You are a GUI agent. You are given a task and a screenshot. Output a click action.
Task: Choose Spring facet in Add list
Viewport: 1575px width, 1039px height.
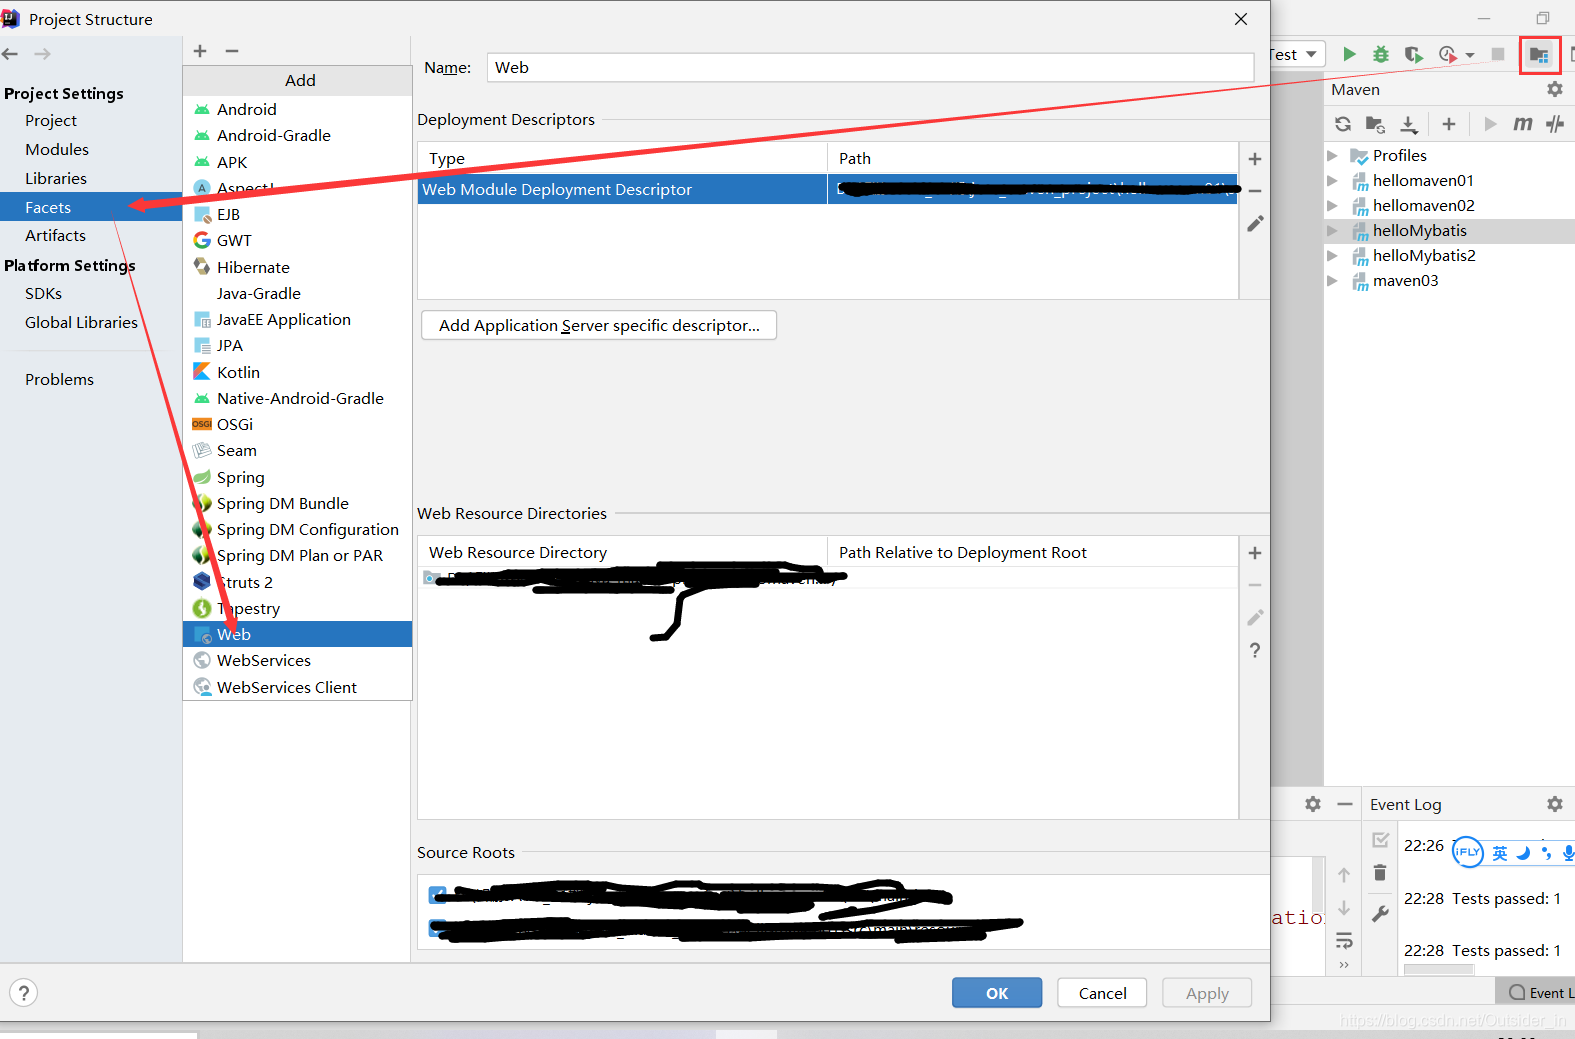pyautogui.click(x=297, y=477)
